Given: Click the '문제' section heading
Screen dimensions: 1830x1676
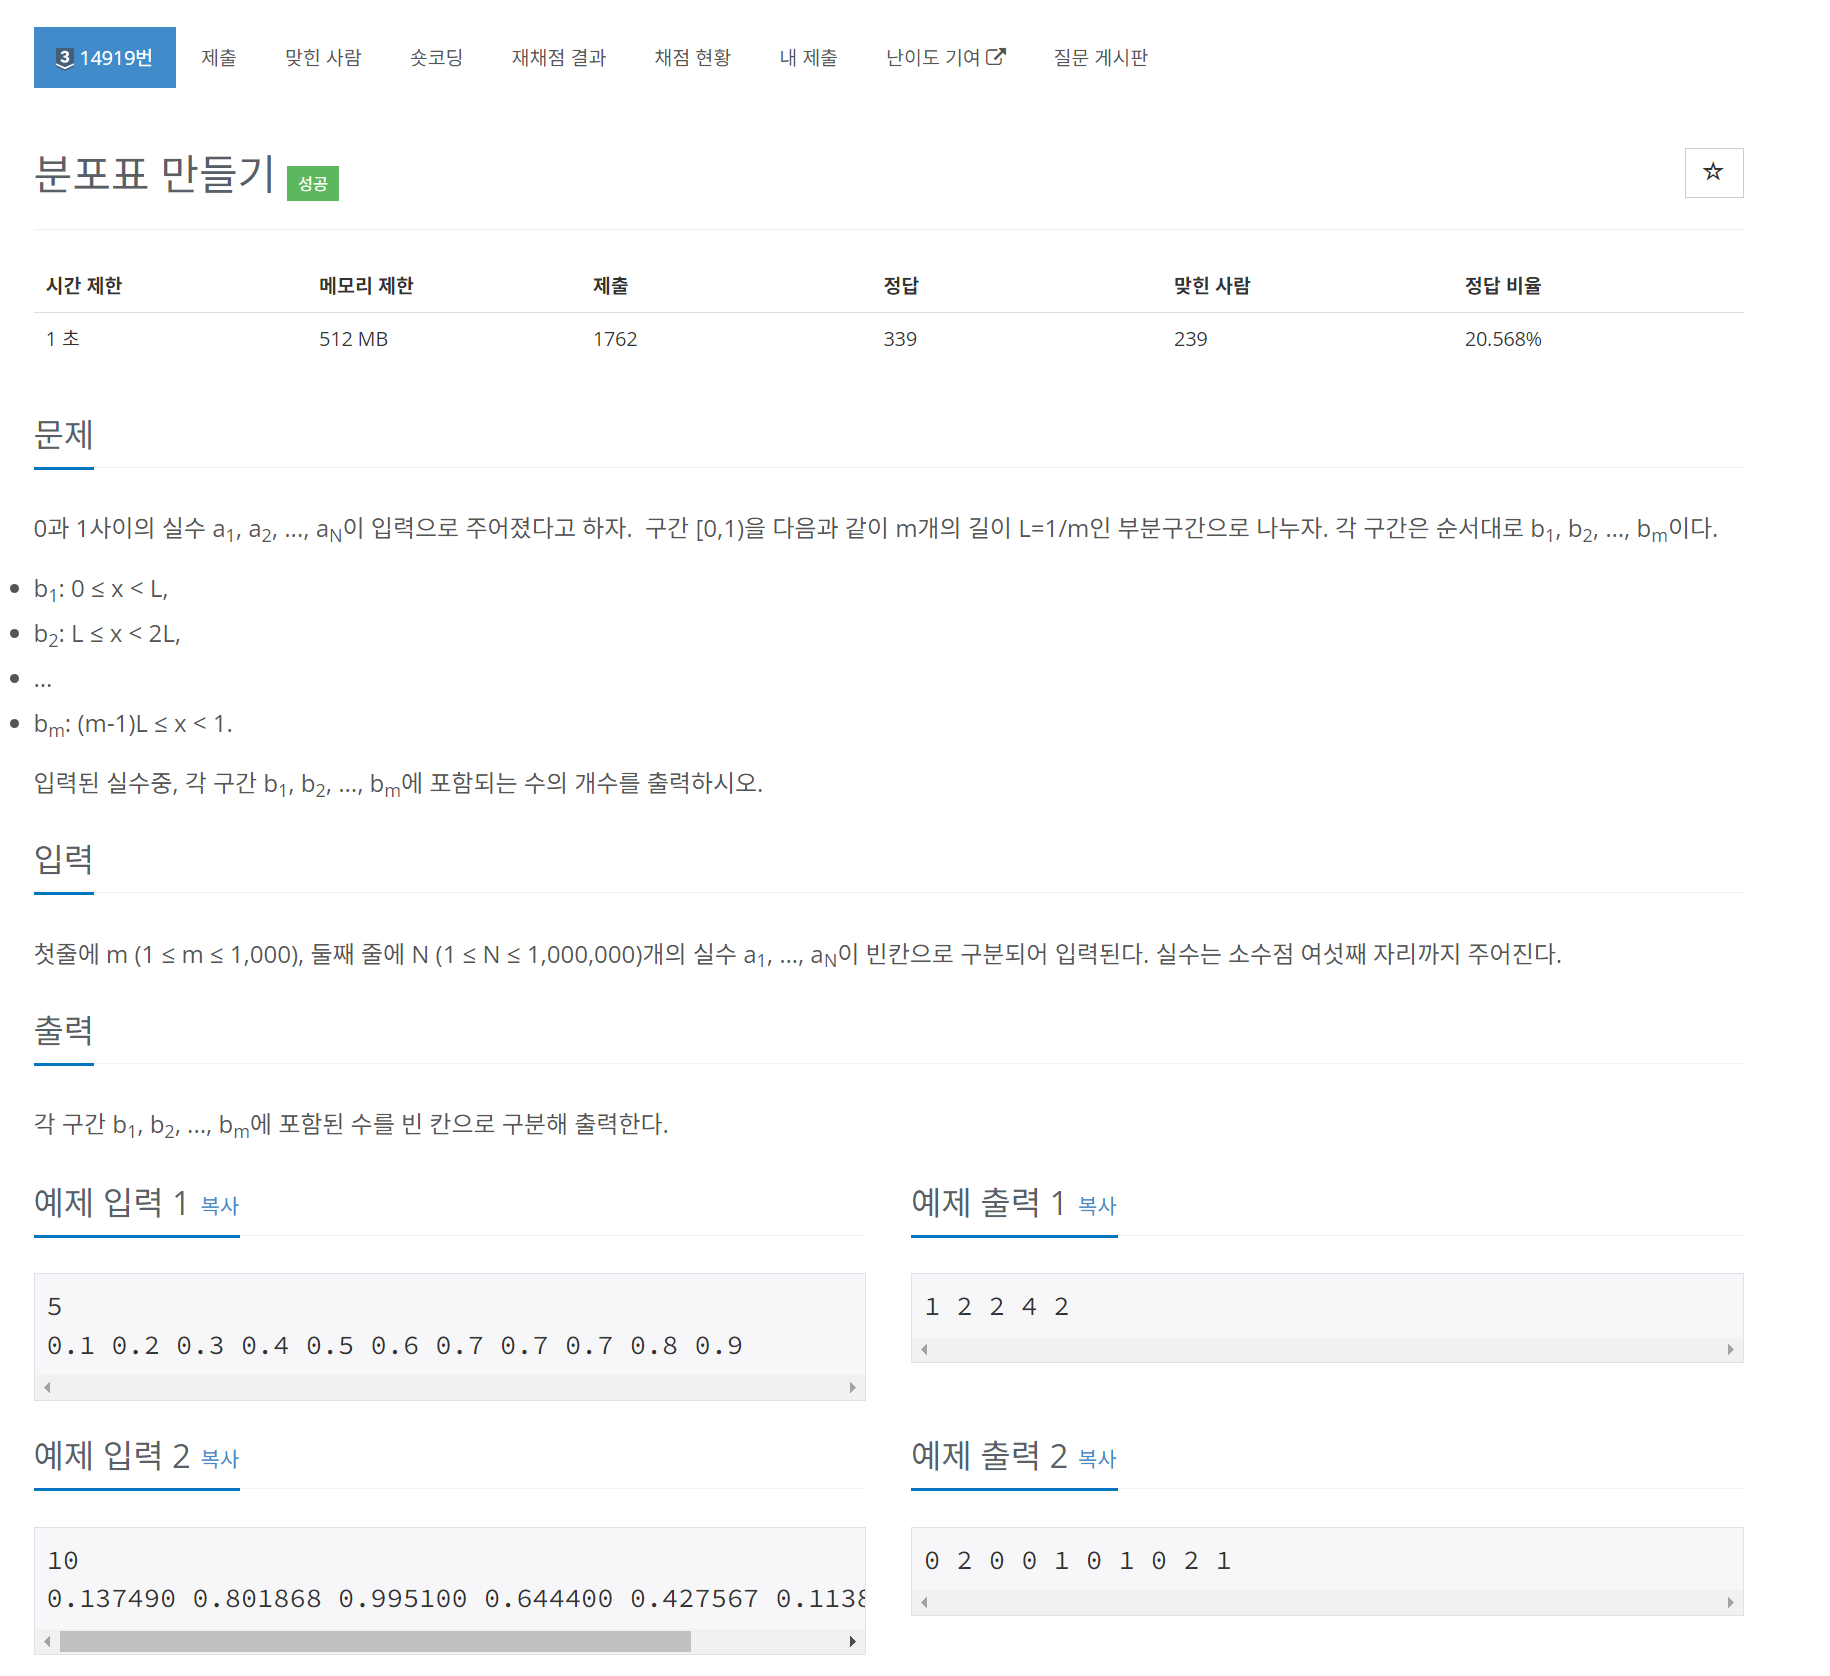Looking at the screenshot, I should (64, 435).
